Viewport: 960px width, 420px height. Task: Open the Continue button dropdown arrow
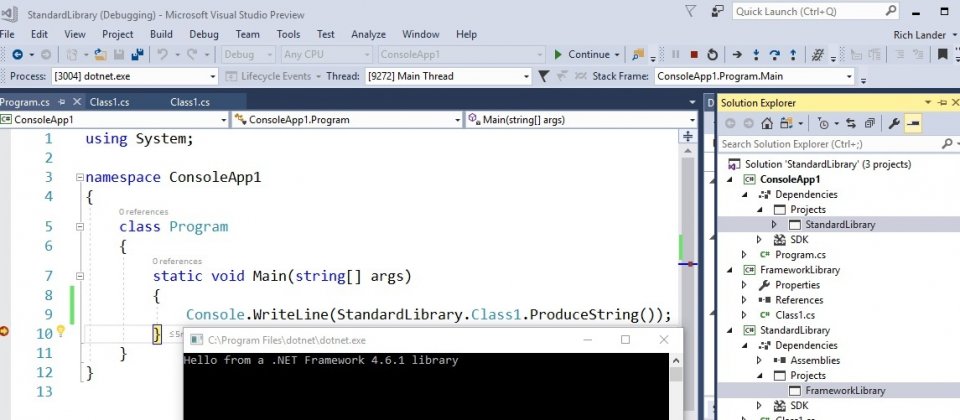(617, 54)
